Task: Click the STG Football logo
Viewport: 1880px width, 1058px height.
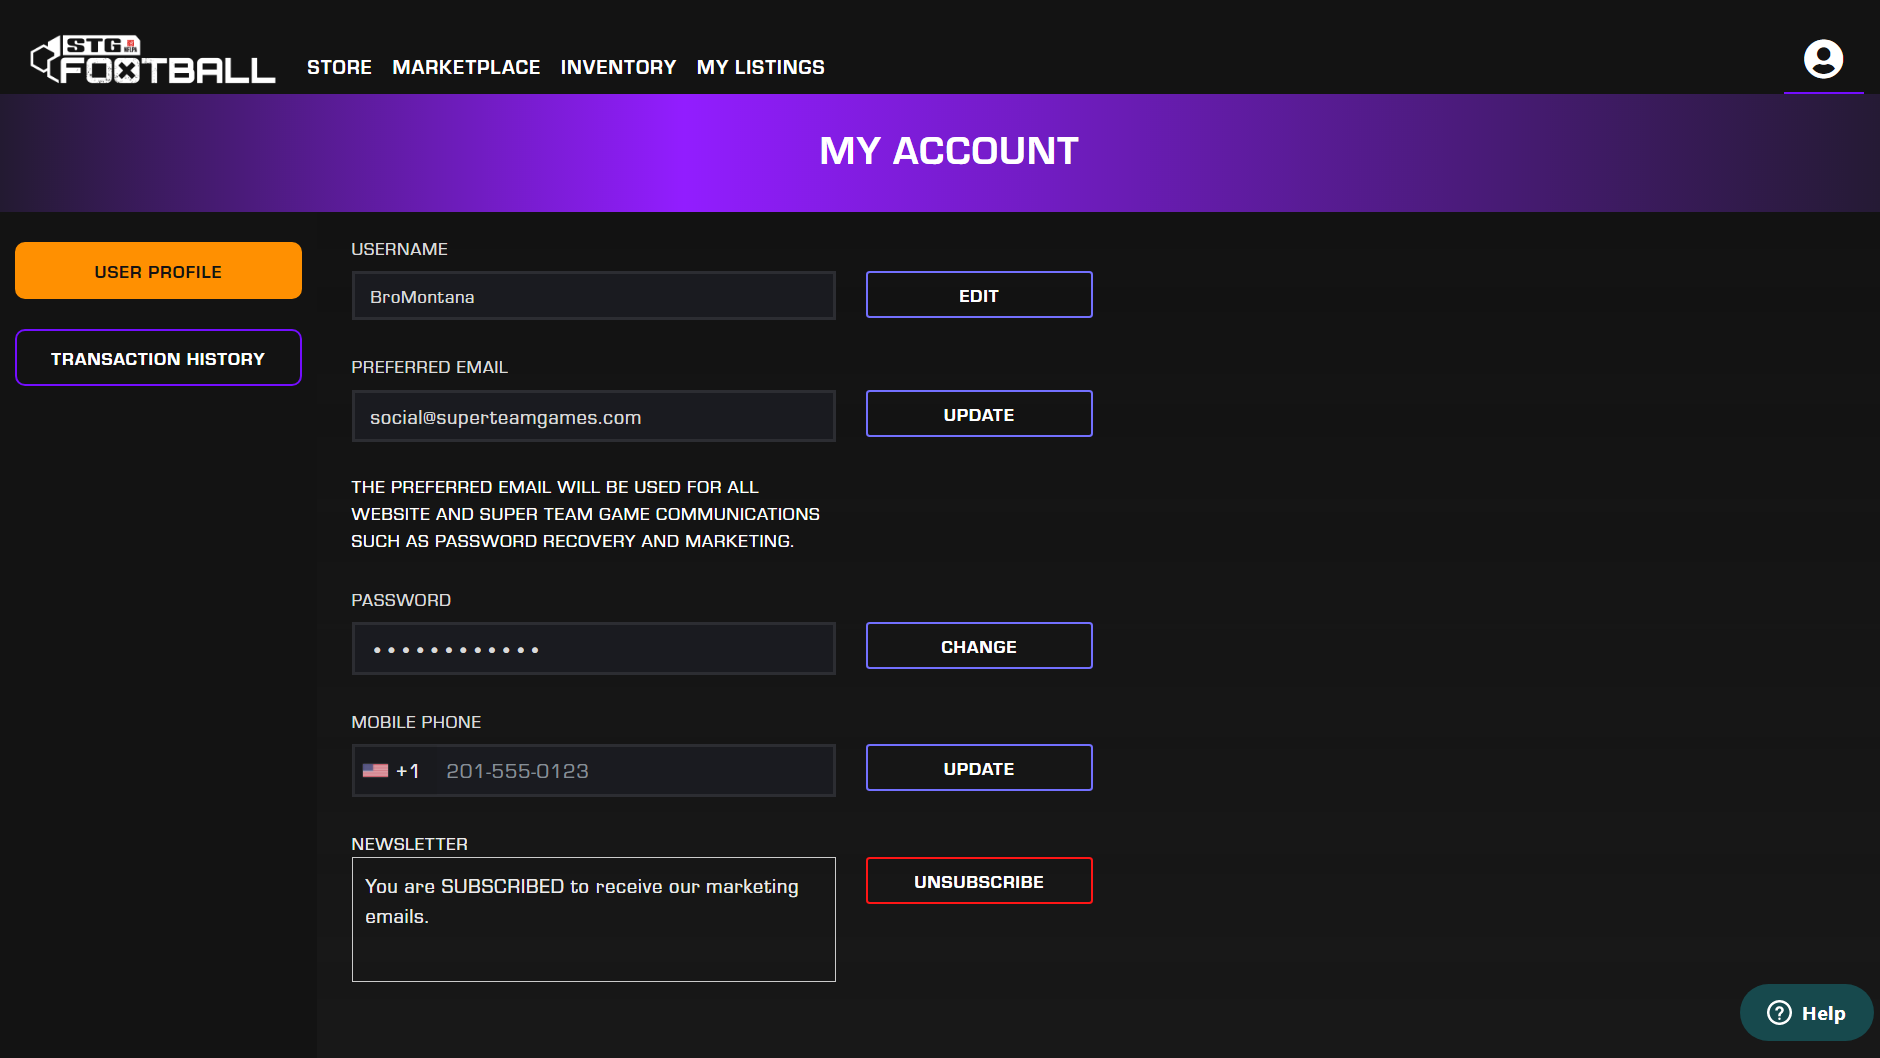Action: 153,61
